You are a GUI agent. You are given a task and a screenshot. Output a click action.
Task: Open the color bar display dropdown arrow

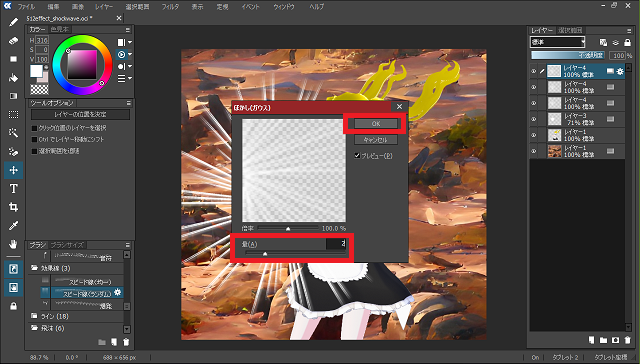[x=130, y=42]
